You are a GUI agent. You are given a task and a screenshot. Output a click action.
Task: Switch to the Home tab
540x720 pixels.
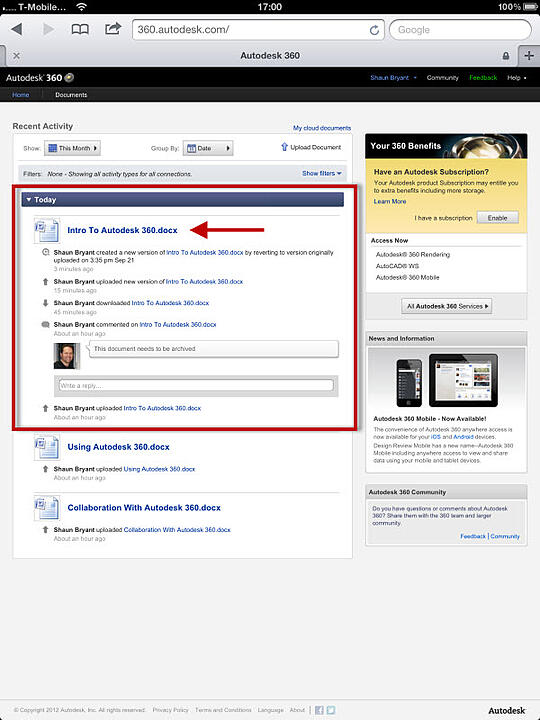(x=21, y=95)
